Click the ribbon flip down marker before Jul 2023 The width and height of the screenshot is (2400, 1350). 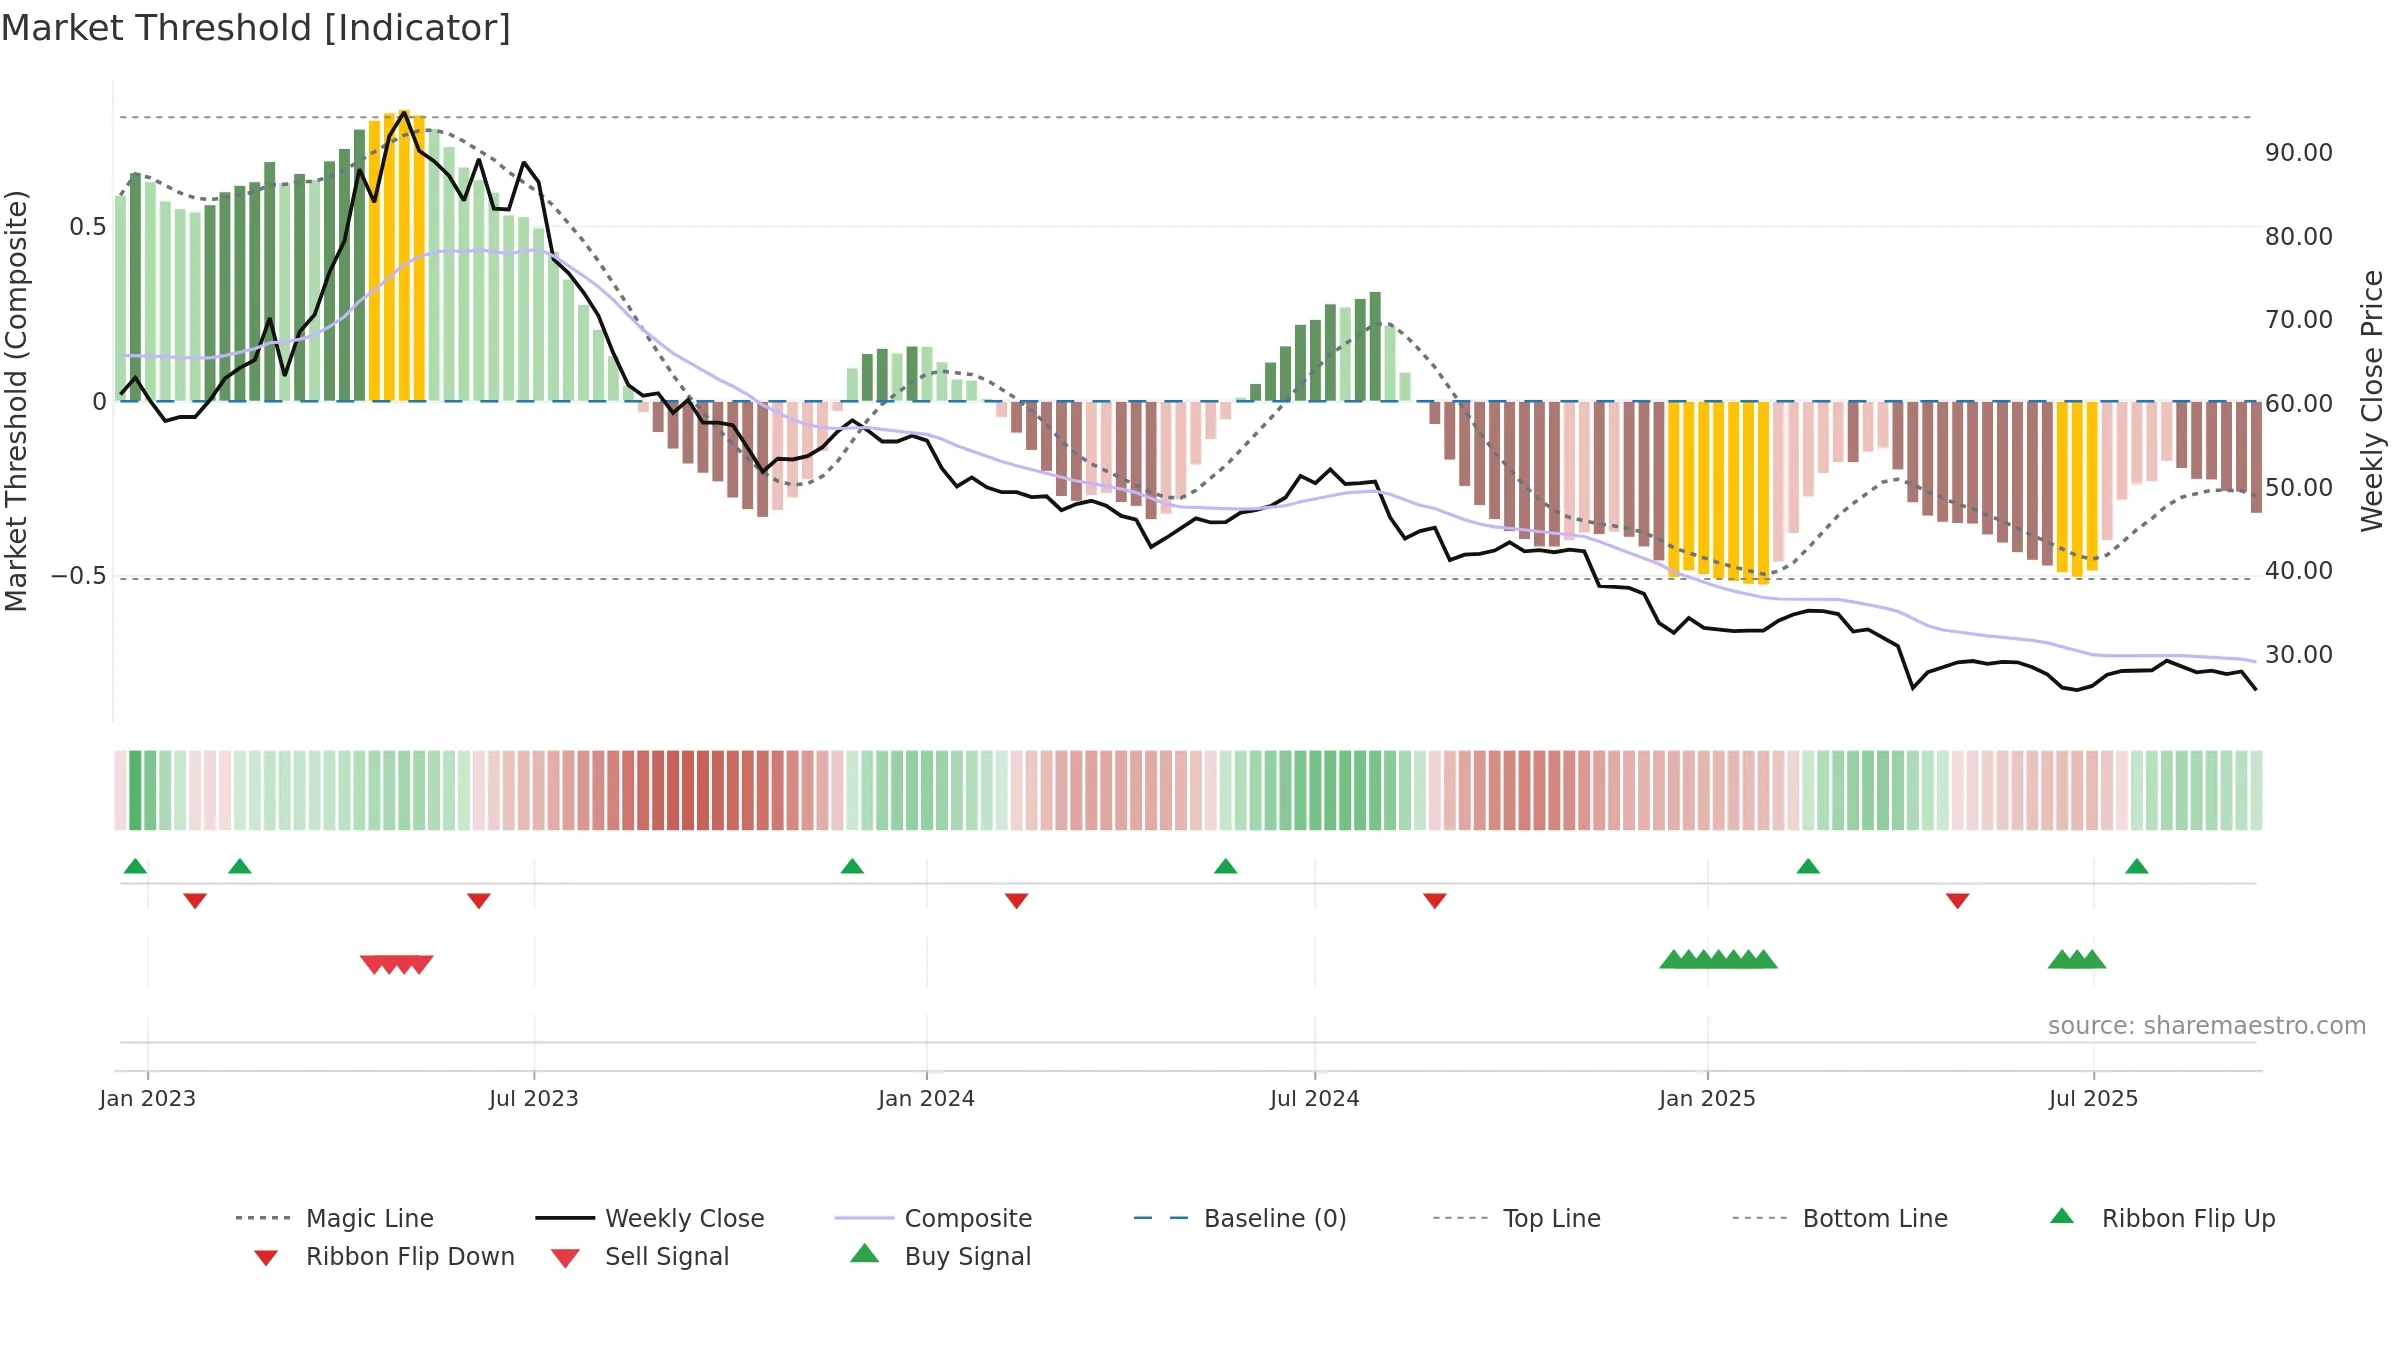479,901
